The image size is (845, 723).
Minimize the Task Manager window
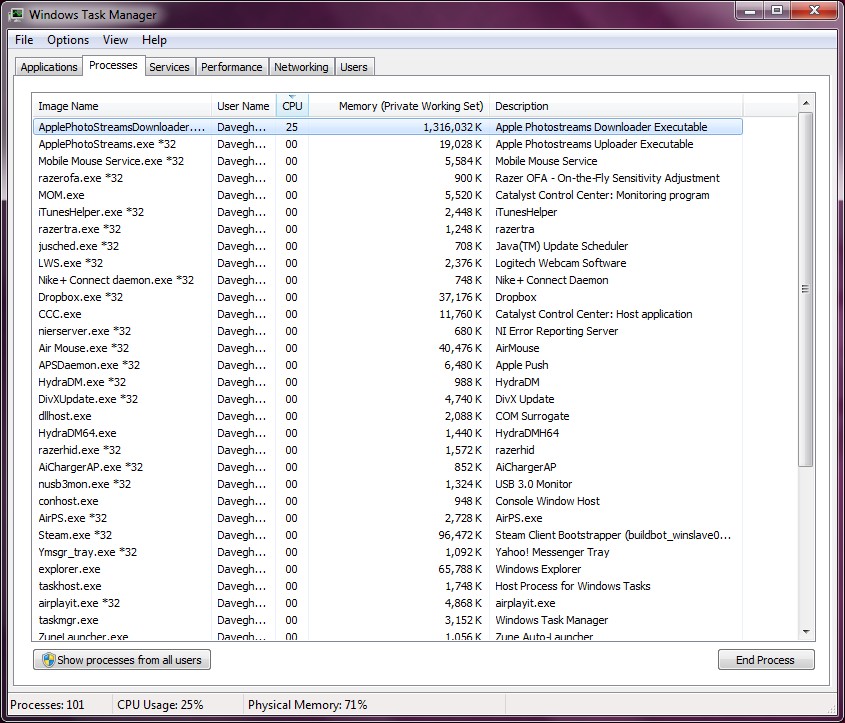click(x=750, y=11)
